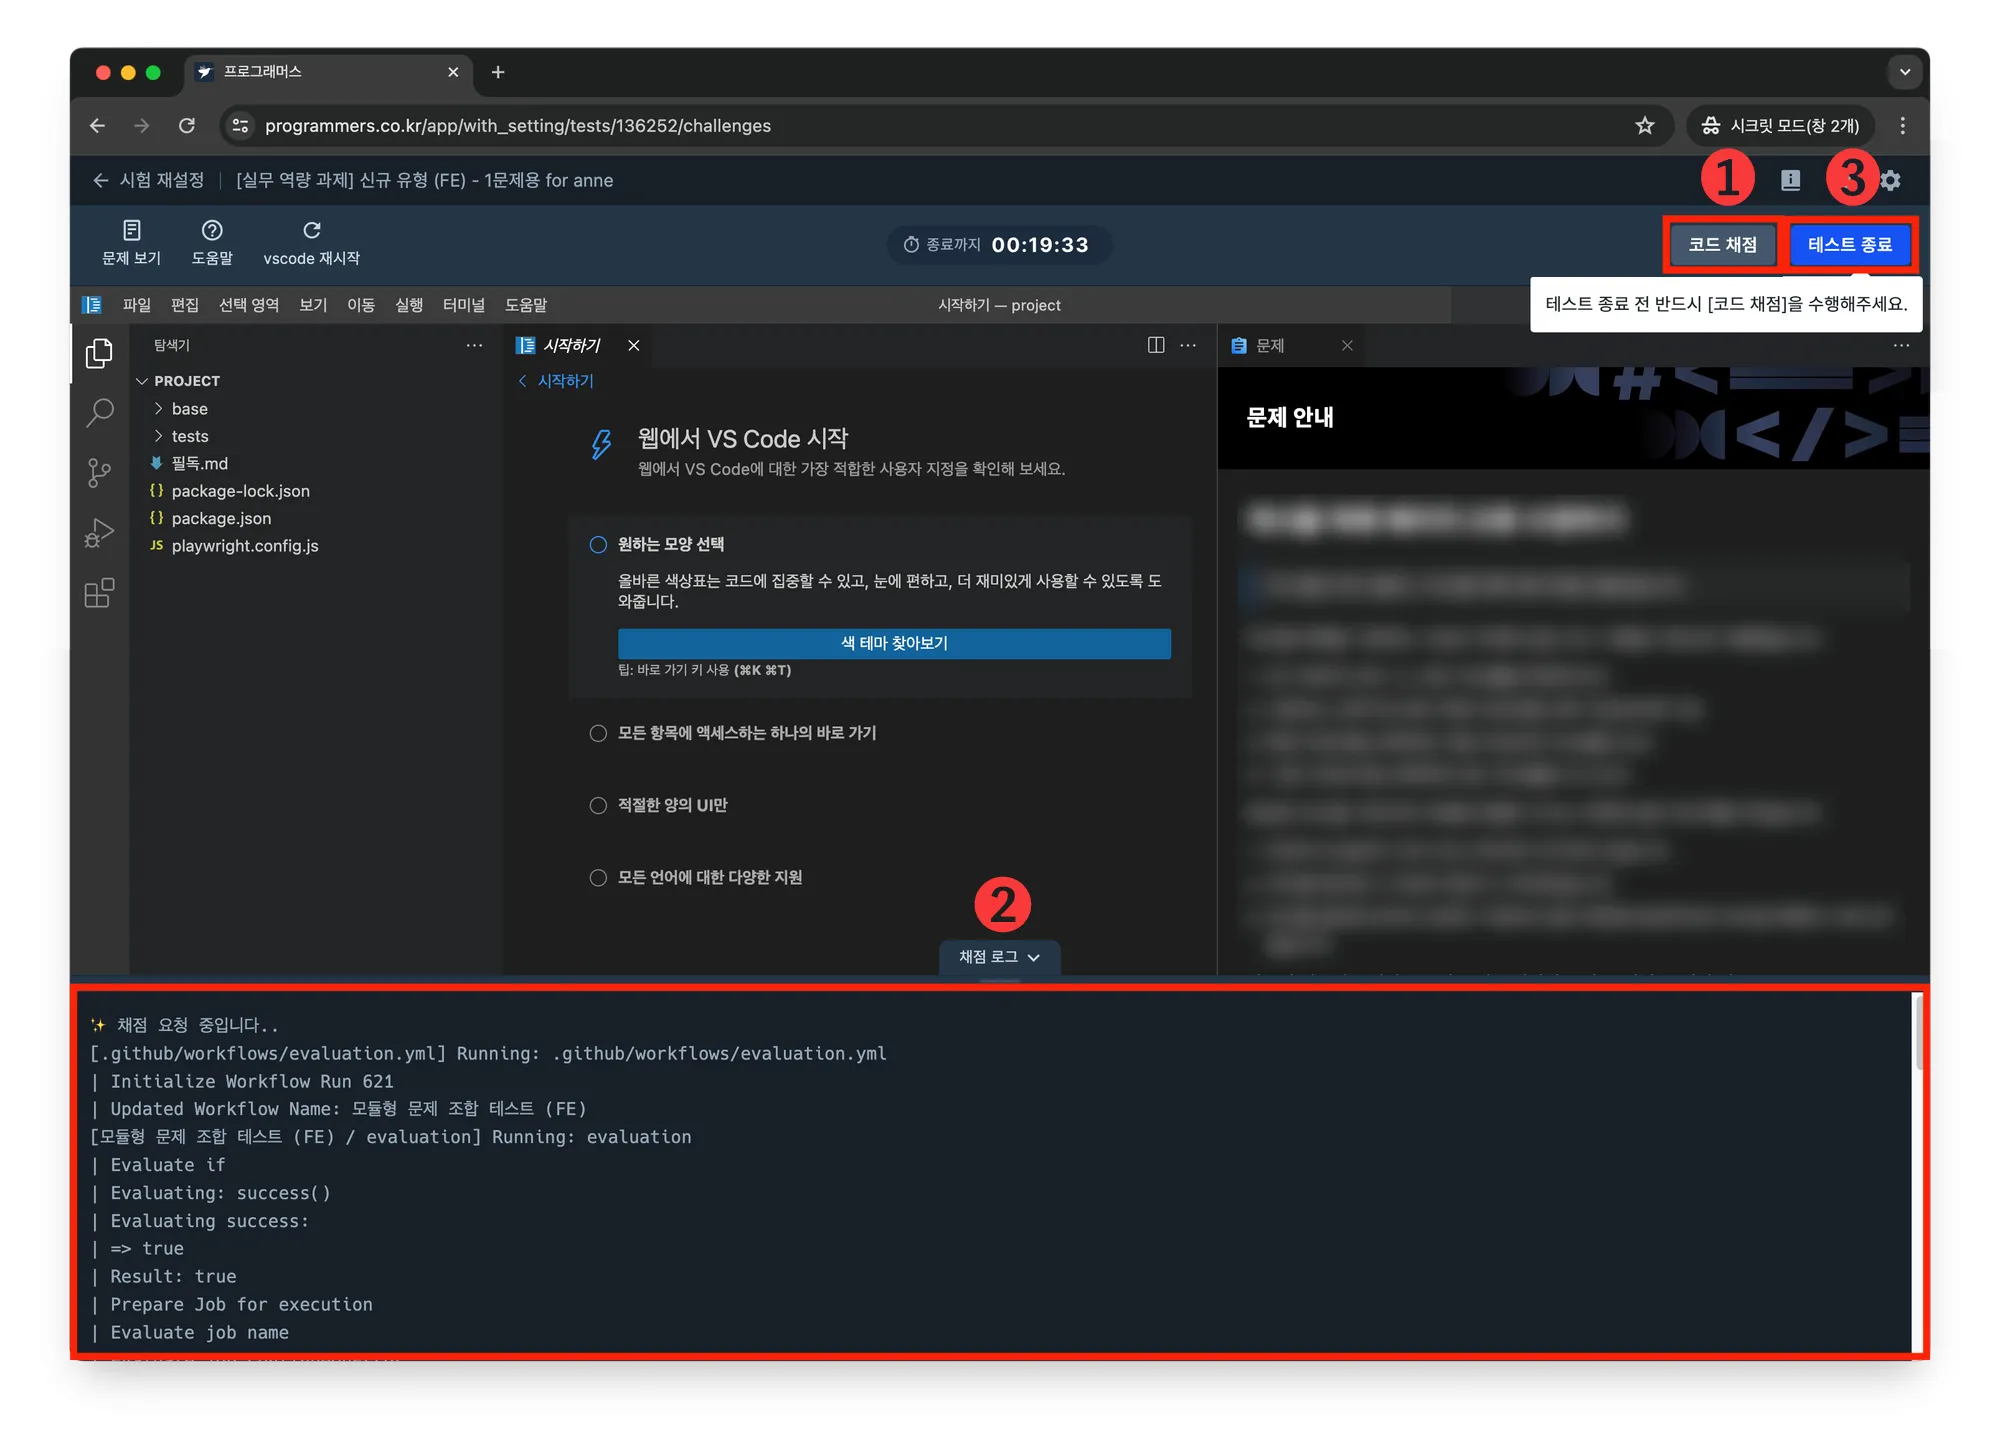Image resolution: width=2000 pixels, height=1453 pixels.
Task: Expand the tests folder
Action: pyautogui.click(x=189, y=436)
